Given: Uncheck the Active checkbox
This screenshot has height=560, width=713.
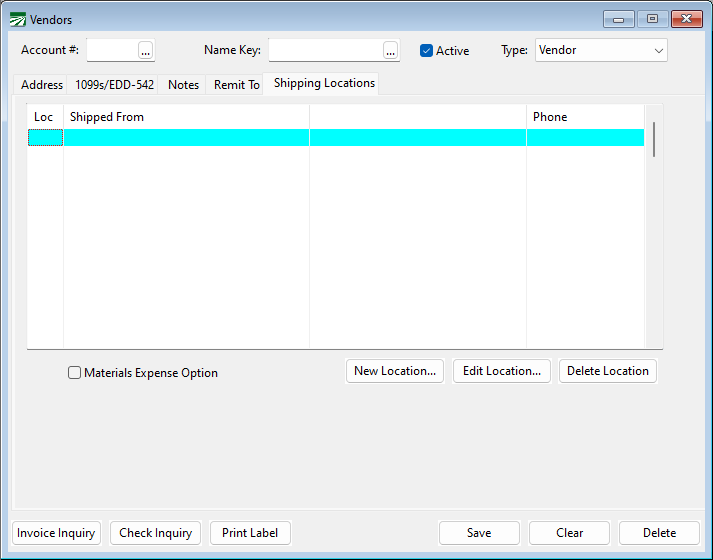Looking at the screenshot, I should coord(427,51).
